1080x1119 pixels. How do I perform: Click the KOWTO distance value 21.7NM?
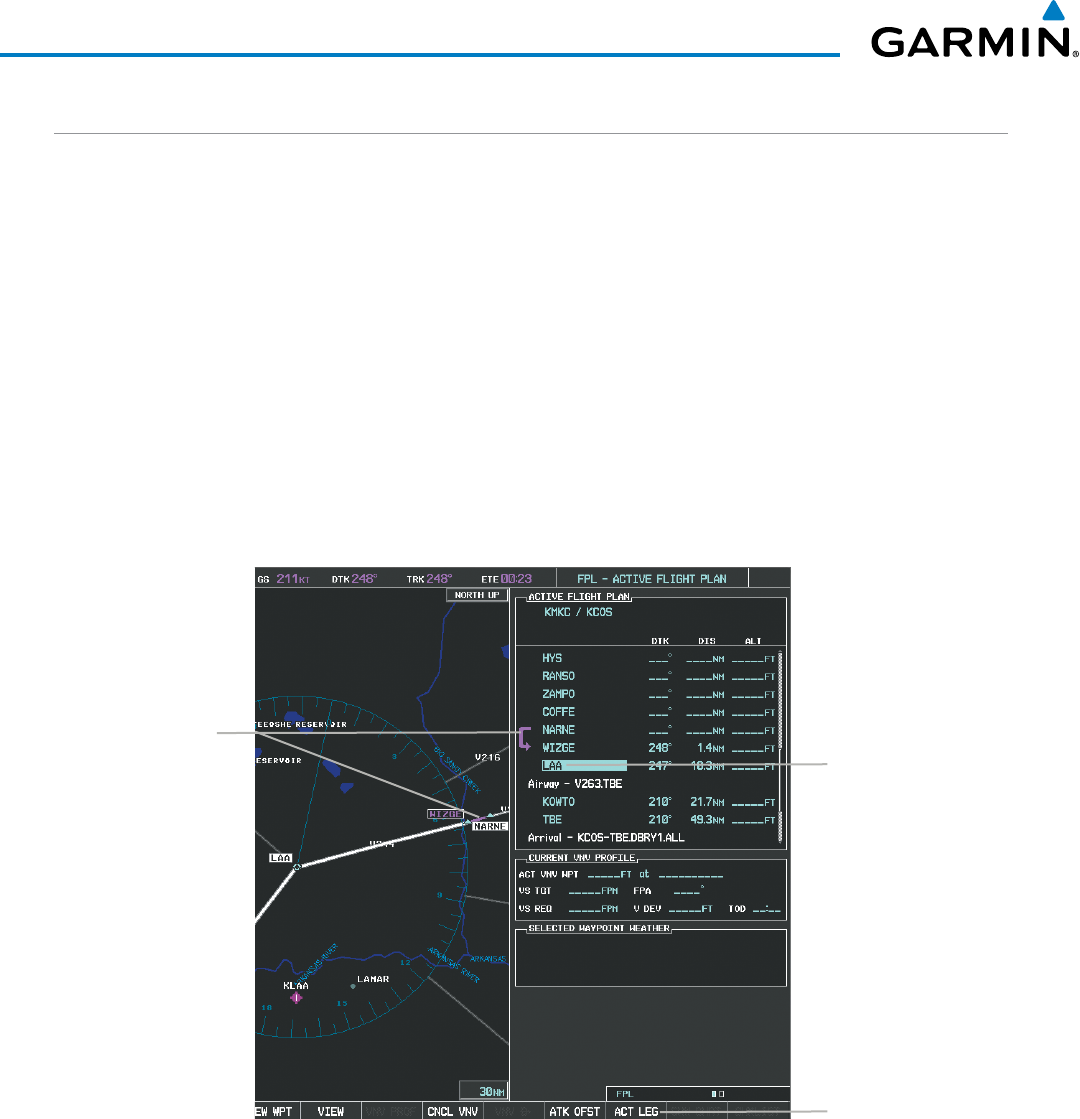[x=707, y=802]
